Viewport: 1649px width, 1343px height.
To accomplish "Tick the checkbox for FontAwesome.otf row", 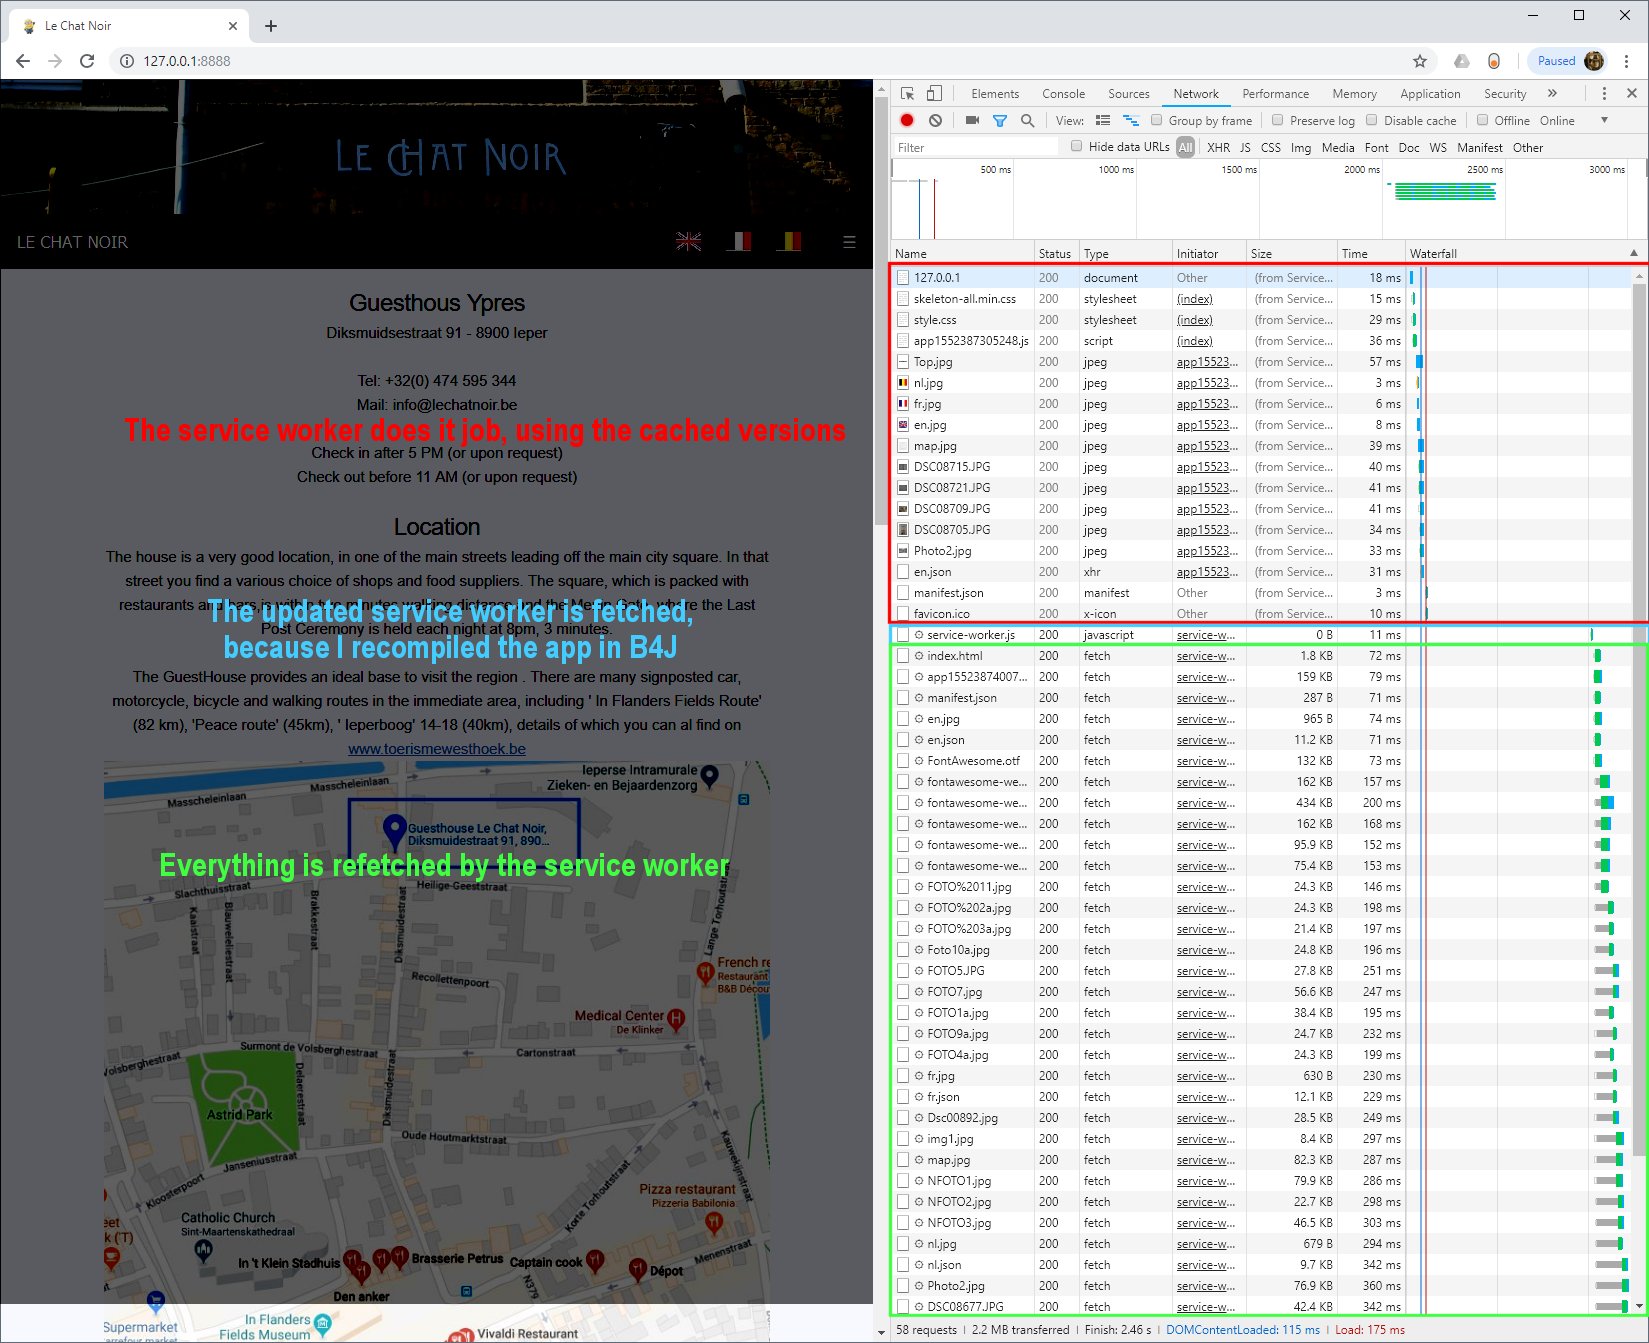I will (903, 761).
